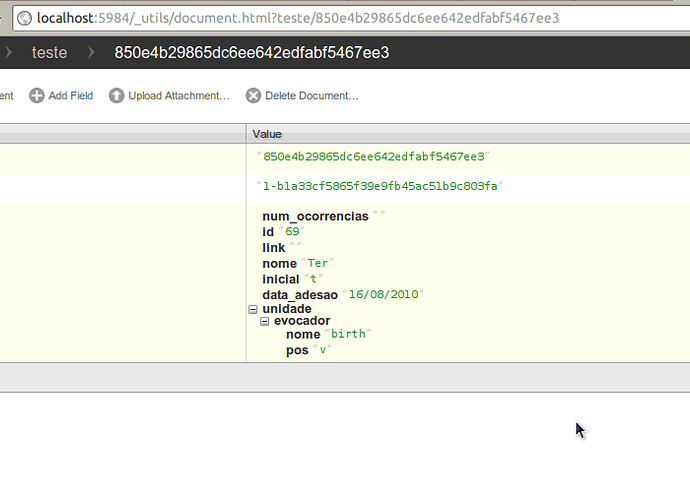Collapse the evocador tree node
This screenshot has height=500, width=690.
[x=264, y=321]
